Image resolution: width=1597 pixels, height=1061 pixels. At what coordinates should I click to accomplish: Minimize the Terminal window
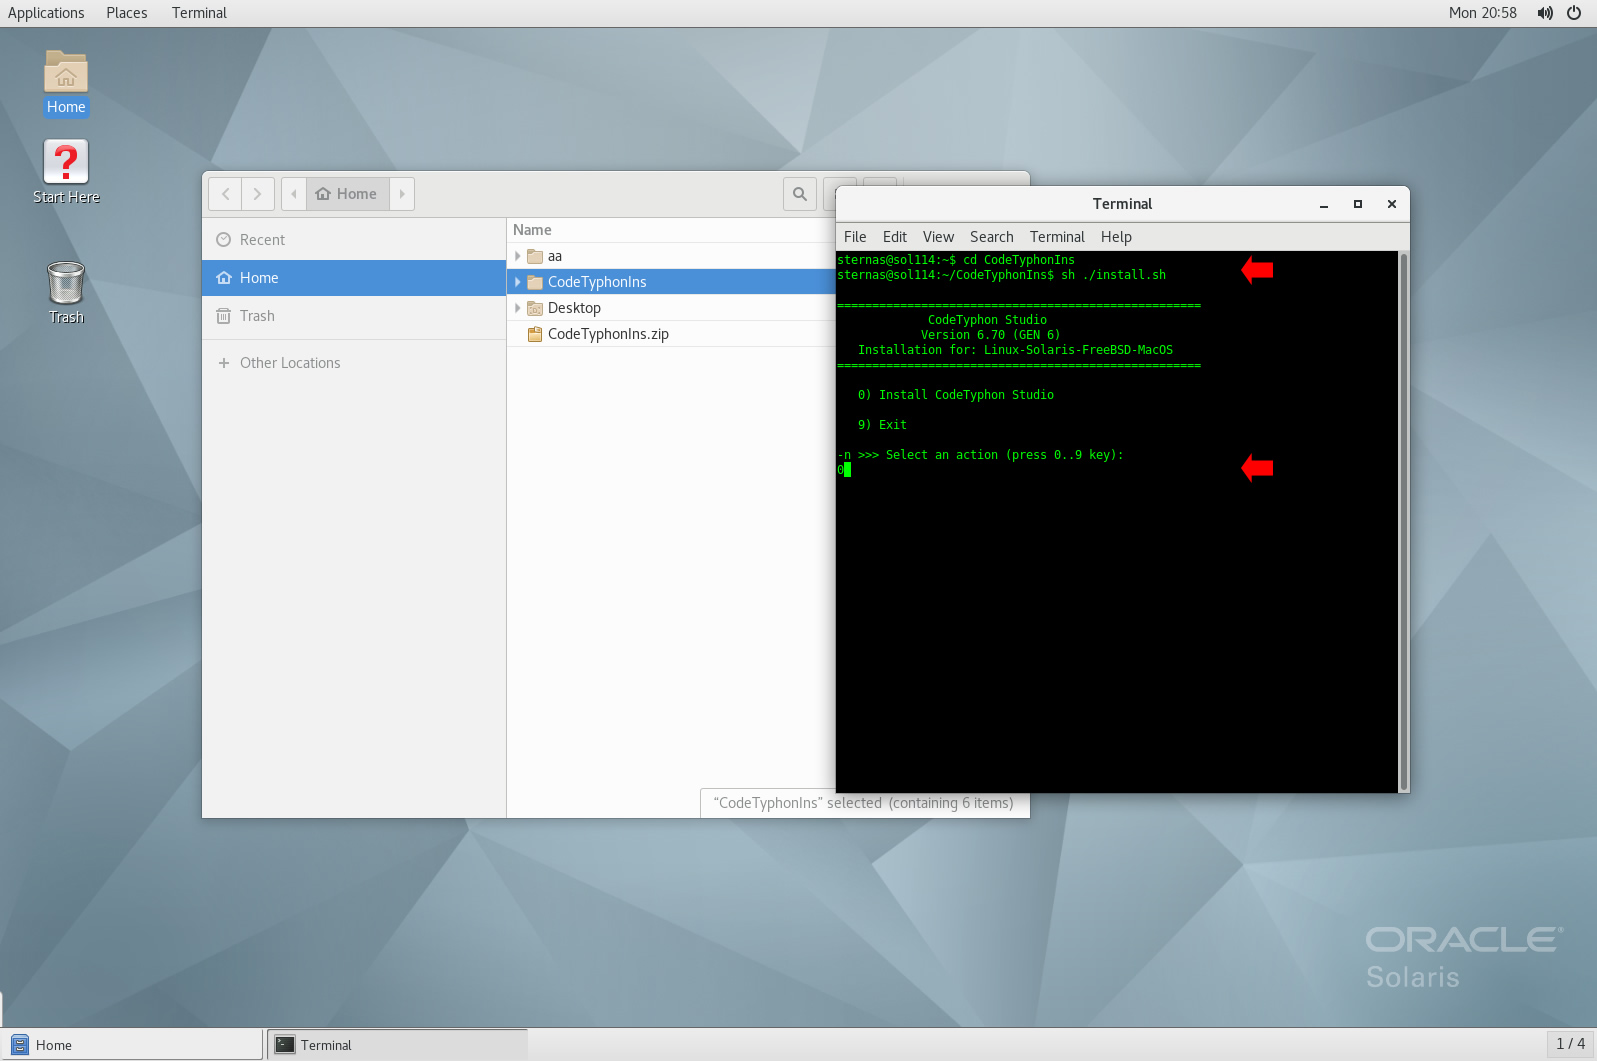1324,204
